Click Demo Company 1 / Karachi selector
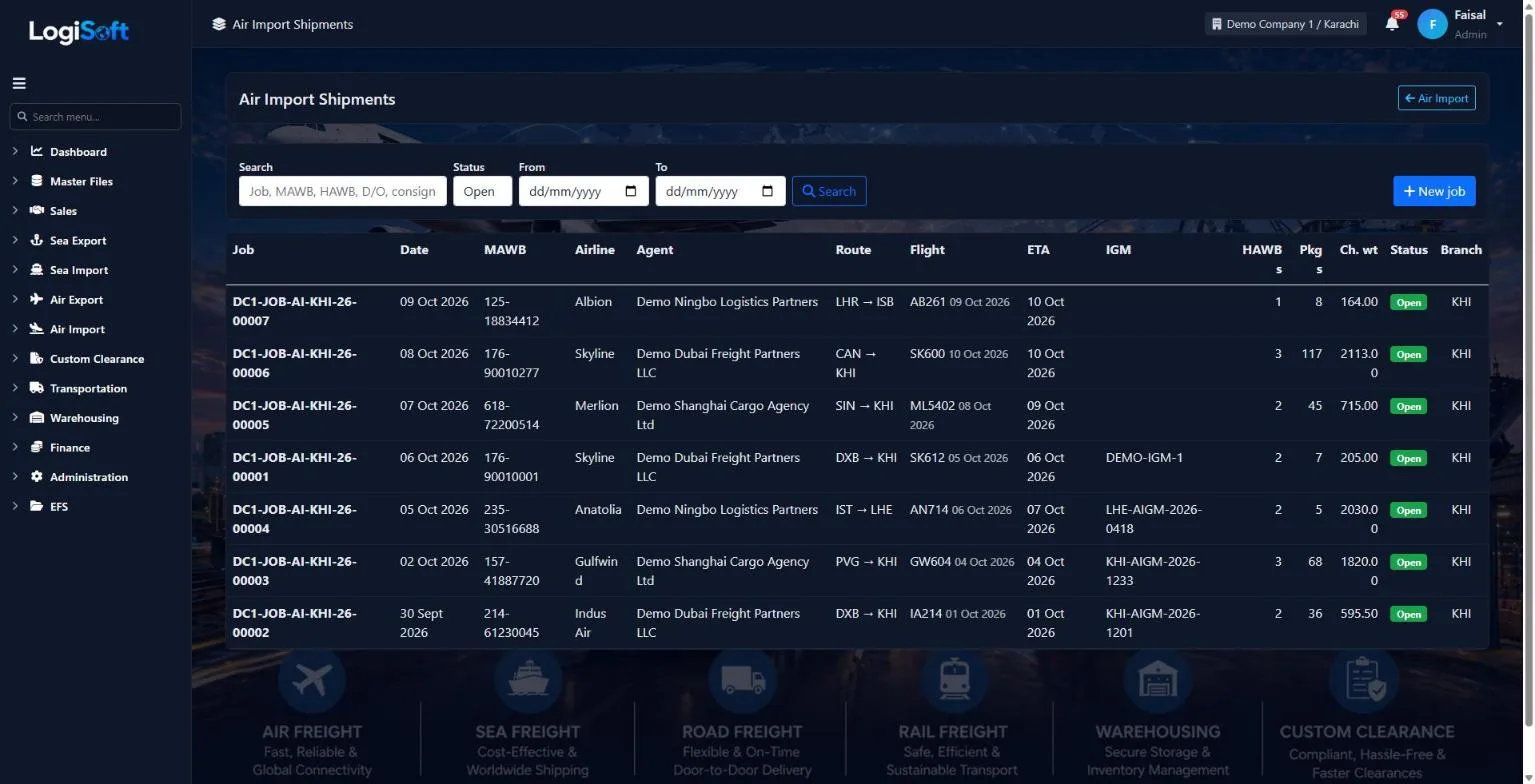This screenshot has height=784, width=1535. [1285, 24]
